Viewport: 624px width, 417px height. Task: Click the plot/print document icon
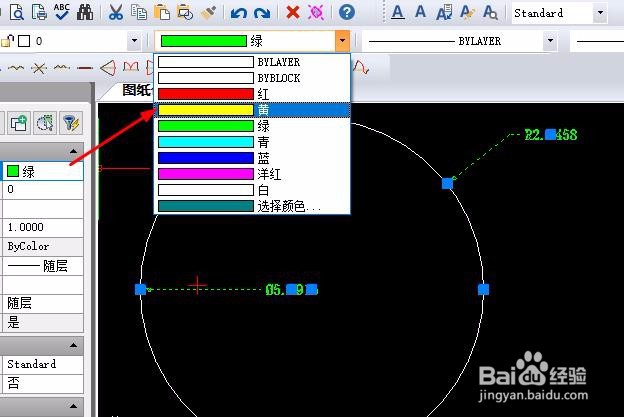(x=39, y=12)
